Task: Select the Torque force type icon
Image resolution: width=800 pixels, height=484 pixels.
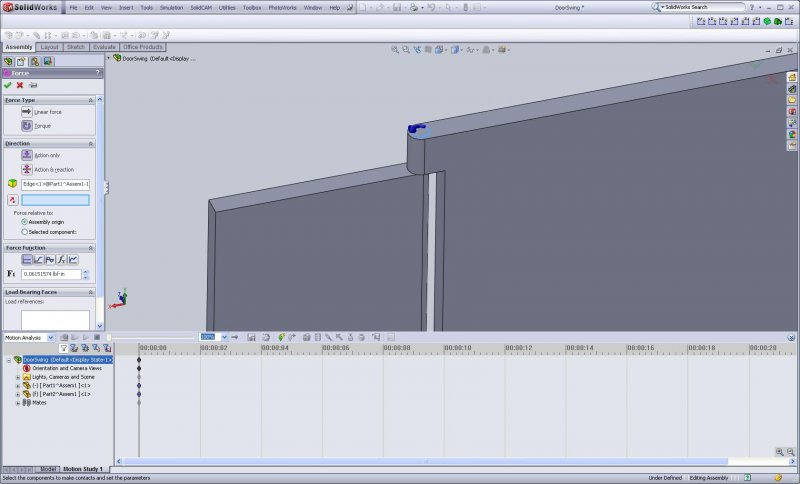Action: point(27,125)
